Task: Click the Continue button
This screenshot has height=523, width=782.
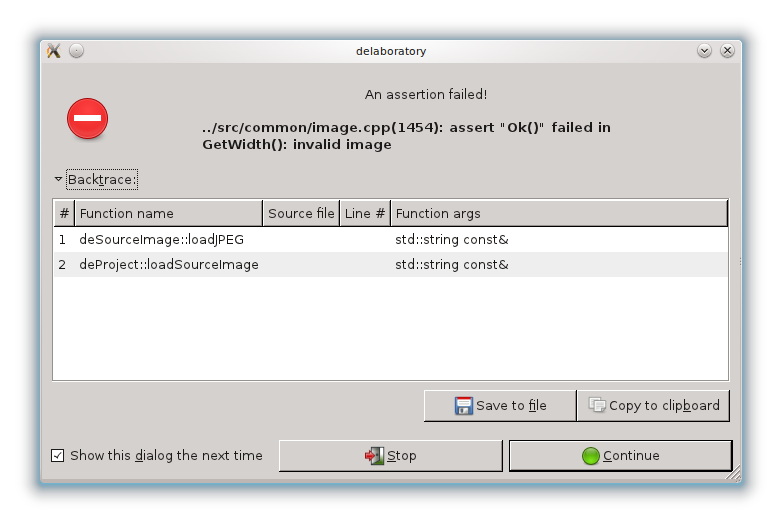Action: tap(620, 456)
